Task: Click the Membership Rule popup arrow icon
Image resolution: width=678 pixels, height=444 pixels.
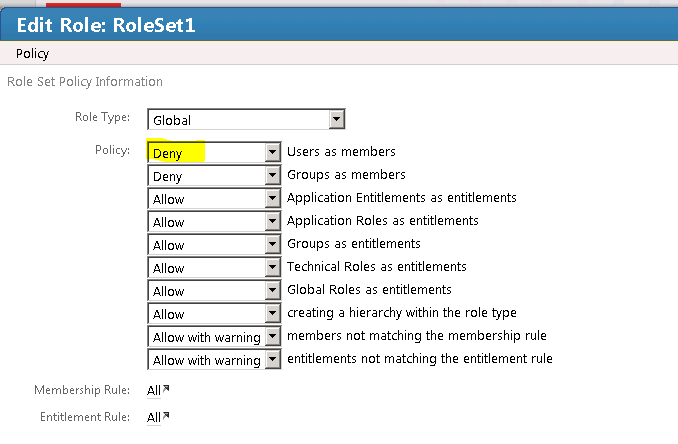Action: (x=165, y=388)
